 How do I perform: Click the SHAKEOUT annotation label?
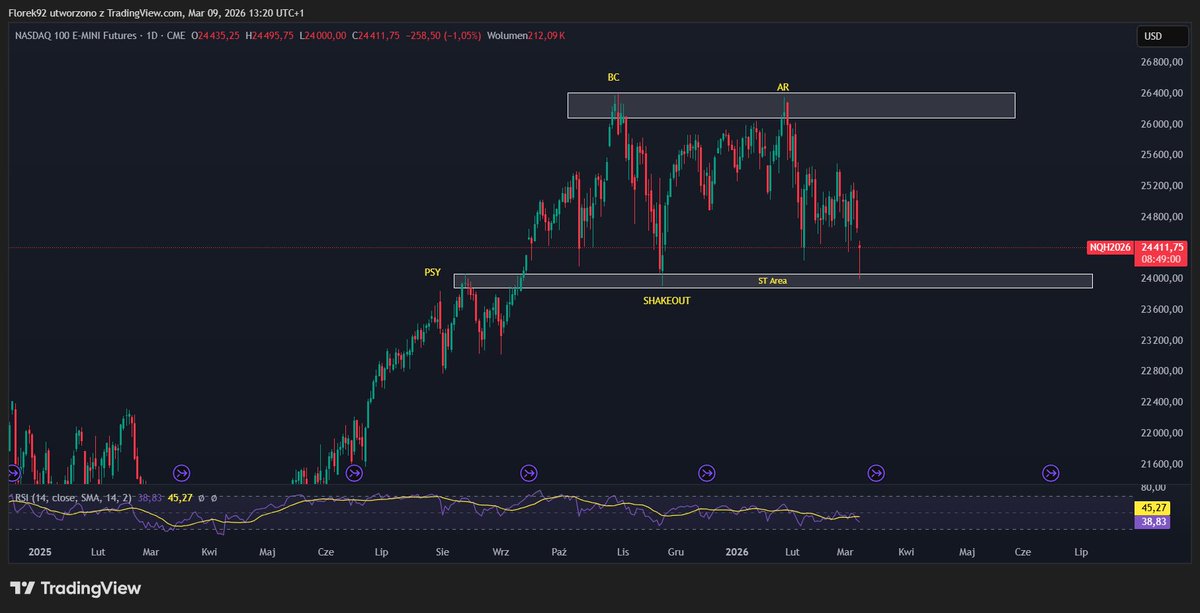coord(666,300)
